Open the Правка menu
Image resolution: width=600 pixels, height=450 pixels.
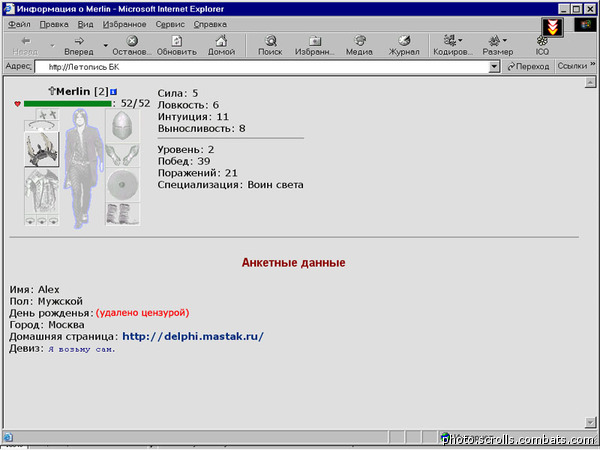(x=54, y=24)
